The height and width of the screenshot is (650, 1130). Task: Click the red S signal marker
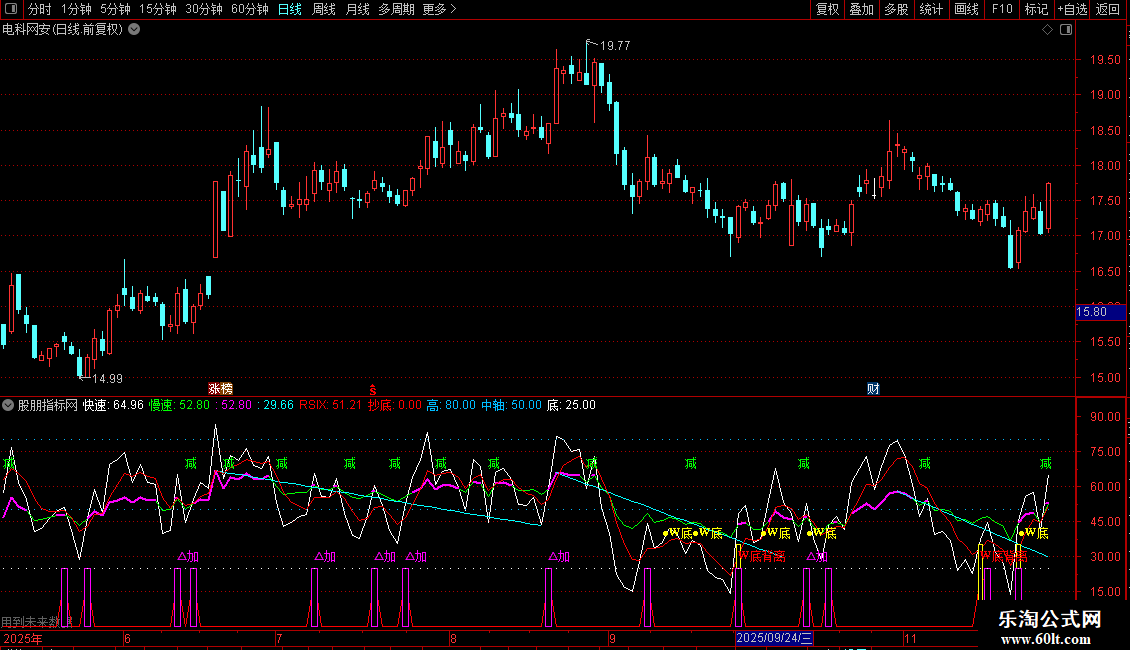point(373,388)
